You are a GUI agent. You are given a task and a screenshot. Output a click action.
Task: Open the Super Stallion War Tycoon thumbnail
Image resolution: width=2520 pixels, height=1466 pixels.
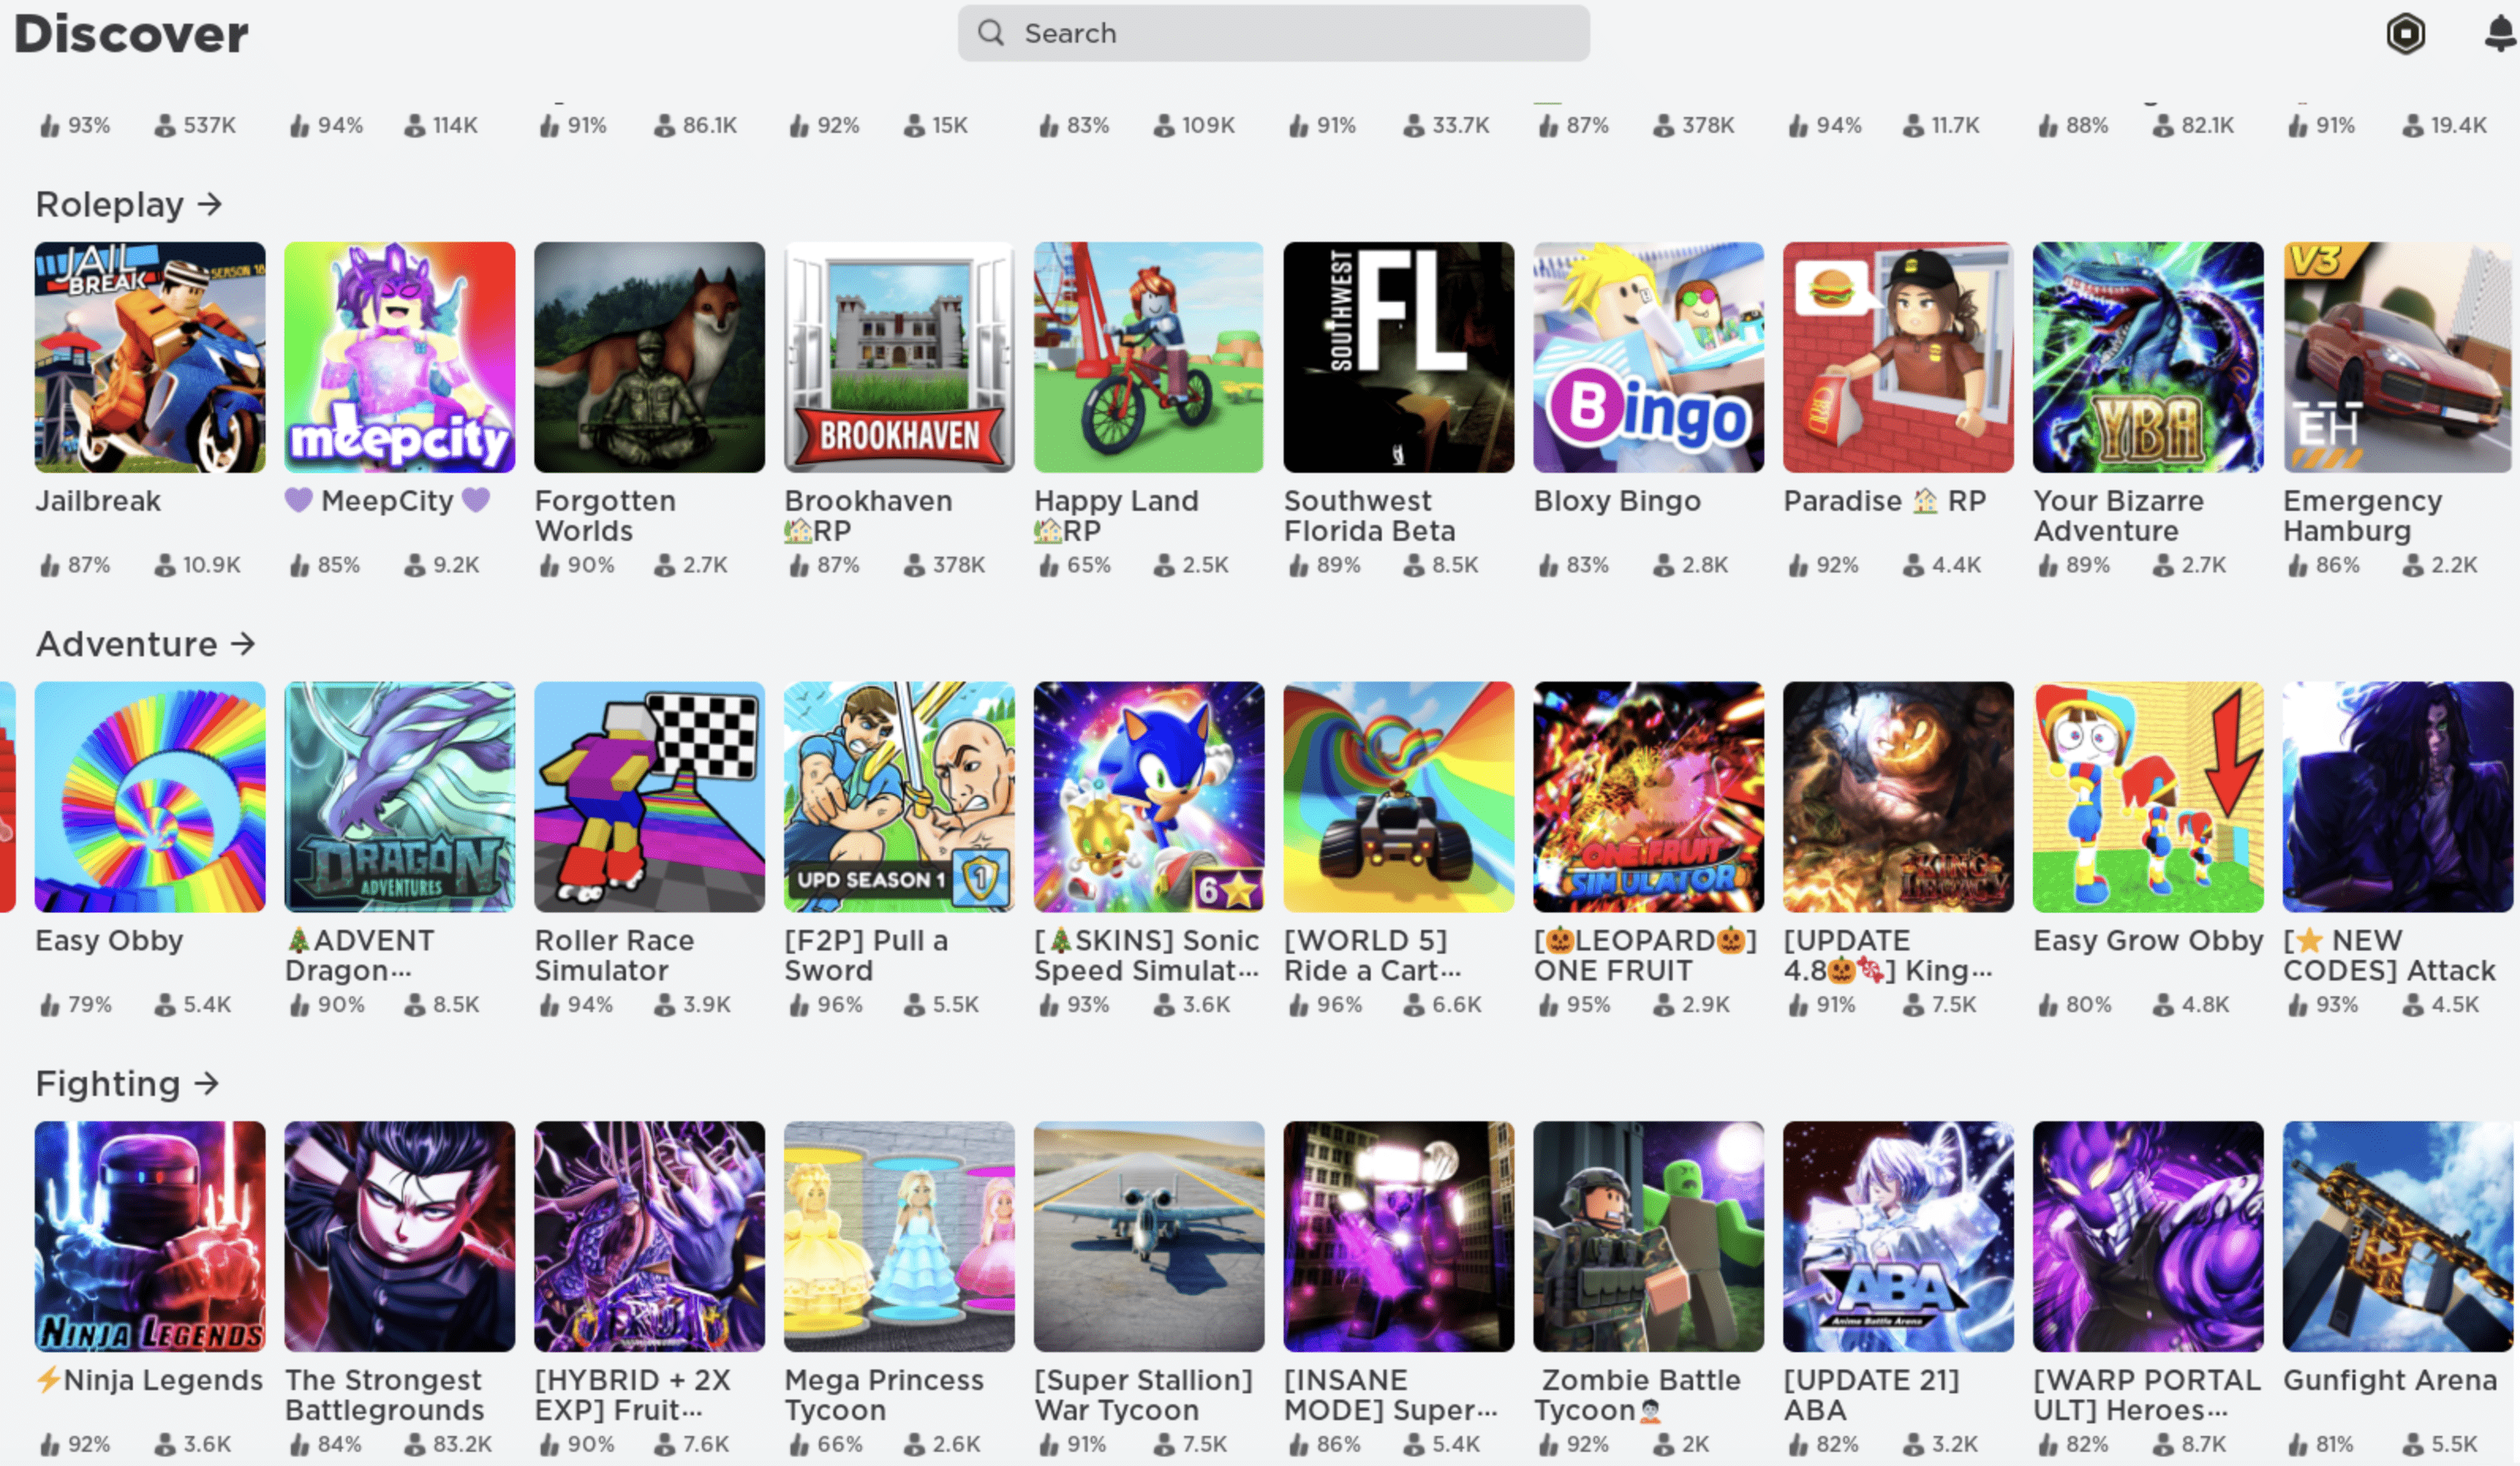tap(1149, 1236)
